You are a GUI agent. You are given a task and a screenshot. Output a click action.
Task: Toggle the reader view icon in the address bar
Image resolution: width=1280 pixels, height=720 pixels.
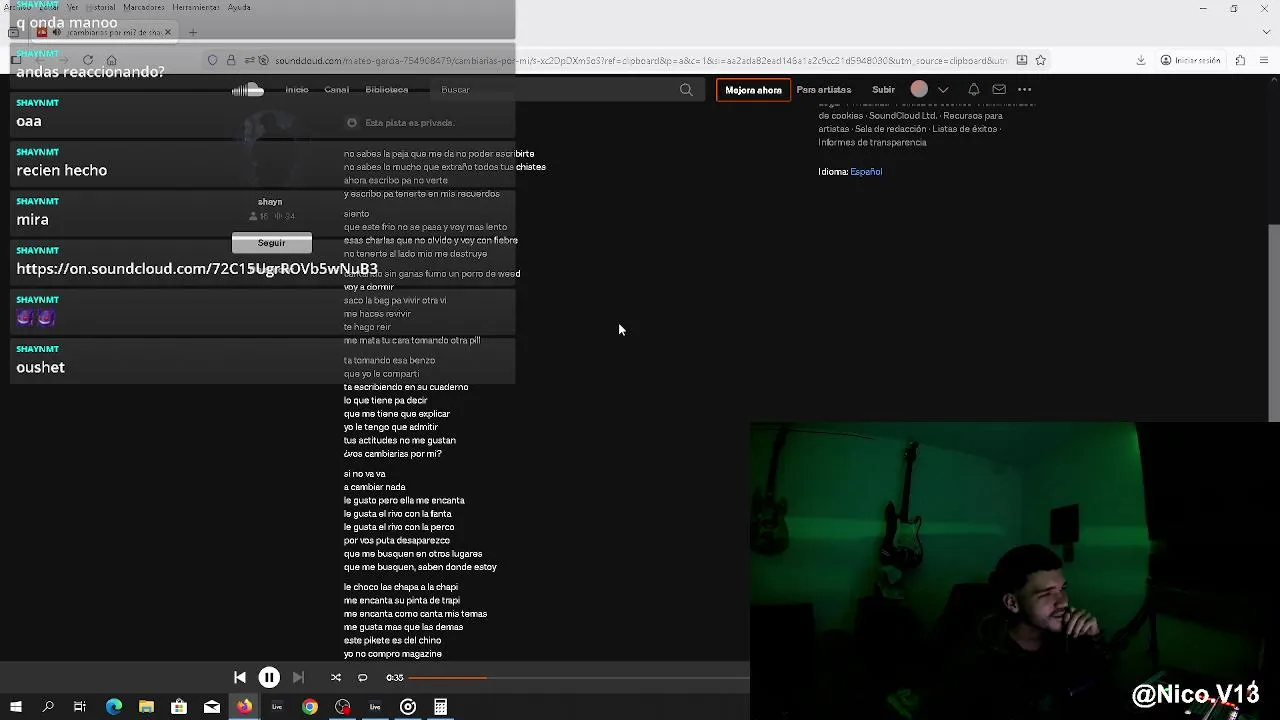[x=1021, y=60]
